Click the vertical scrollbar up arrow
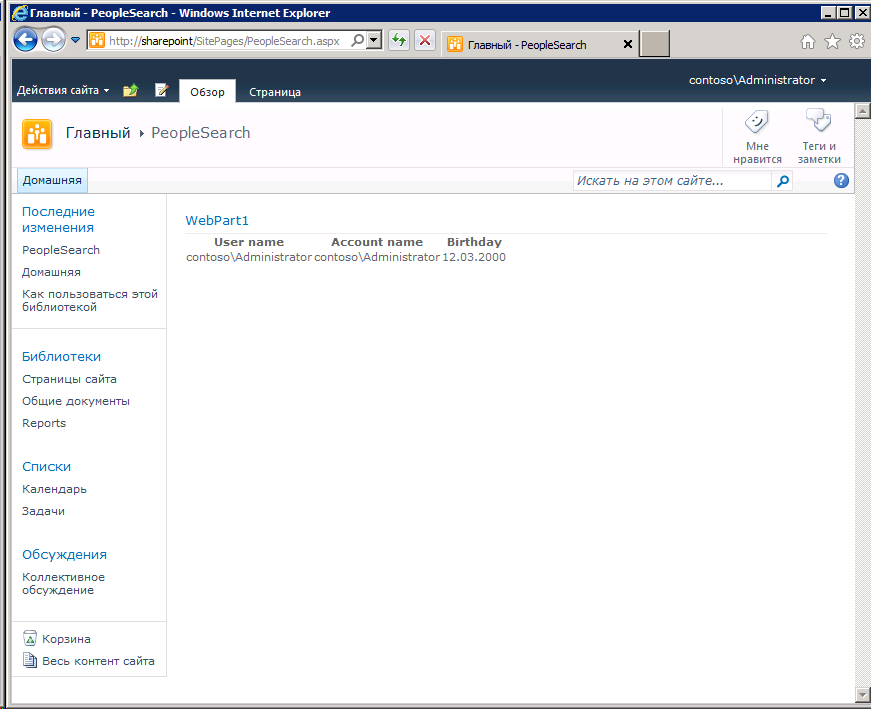The height and width of the screenshot is (709, 871). click(862, 111)
